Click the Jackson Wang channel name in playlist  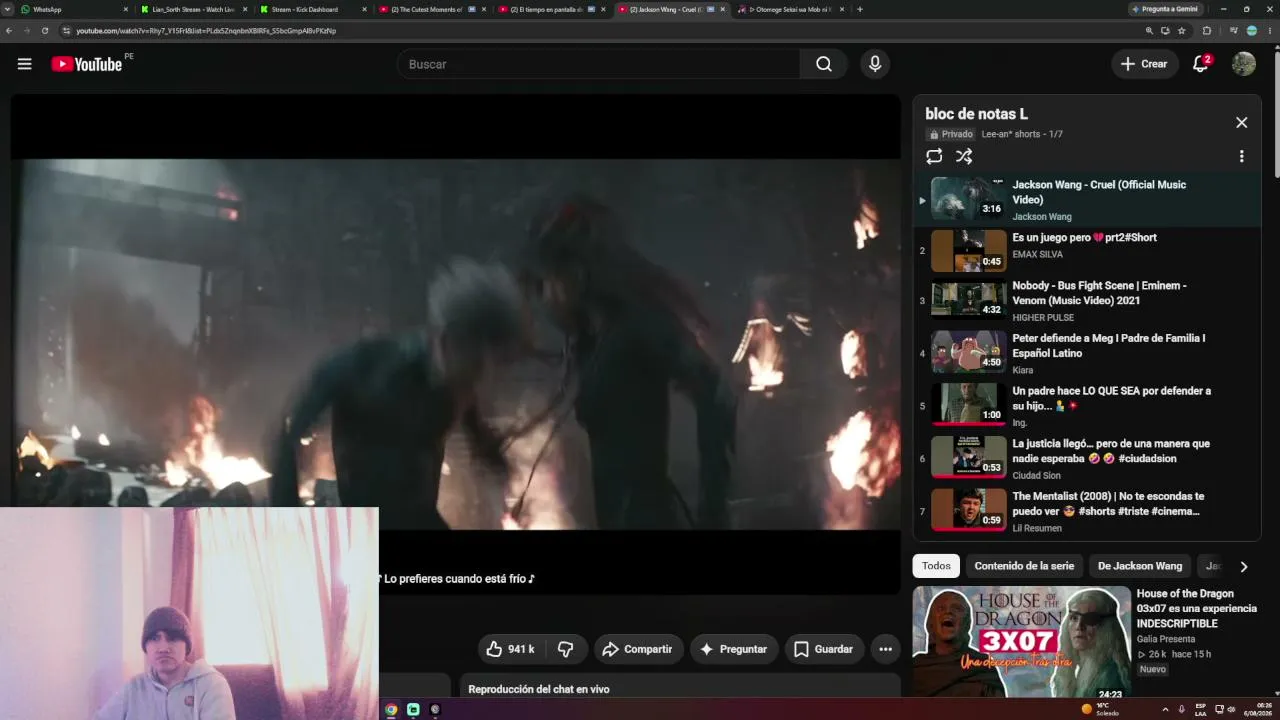point(1041,217)
